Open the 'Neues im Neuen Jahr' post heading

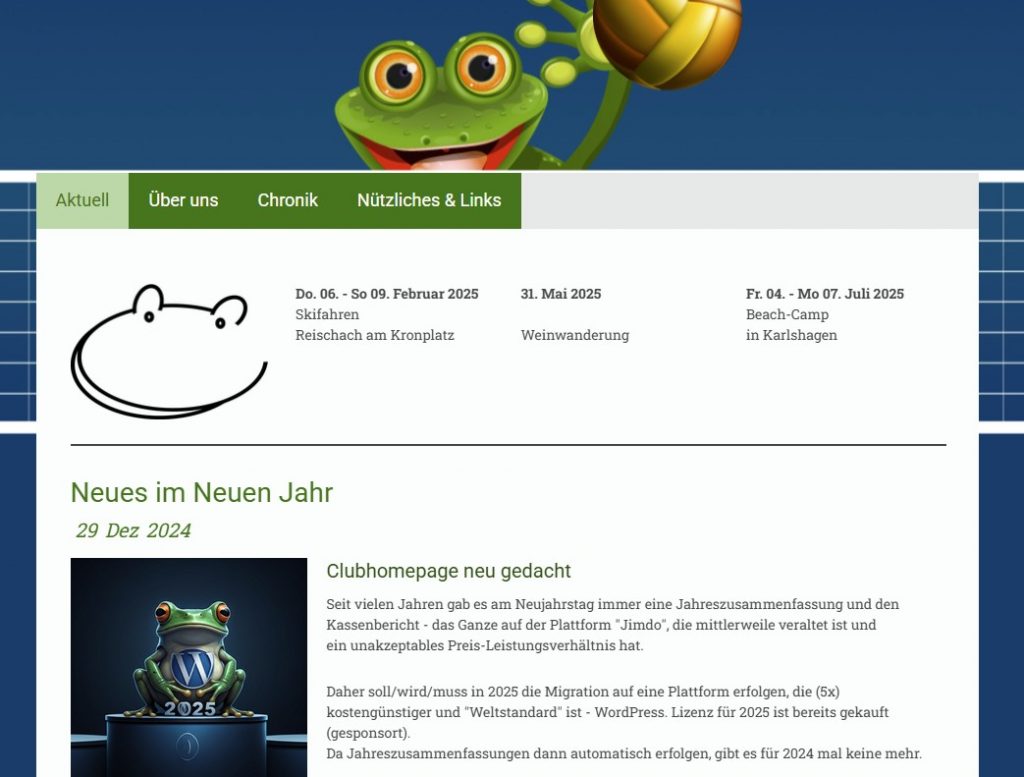[201, 493]
